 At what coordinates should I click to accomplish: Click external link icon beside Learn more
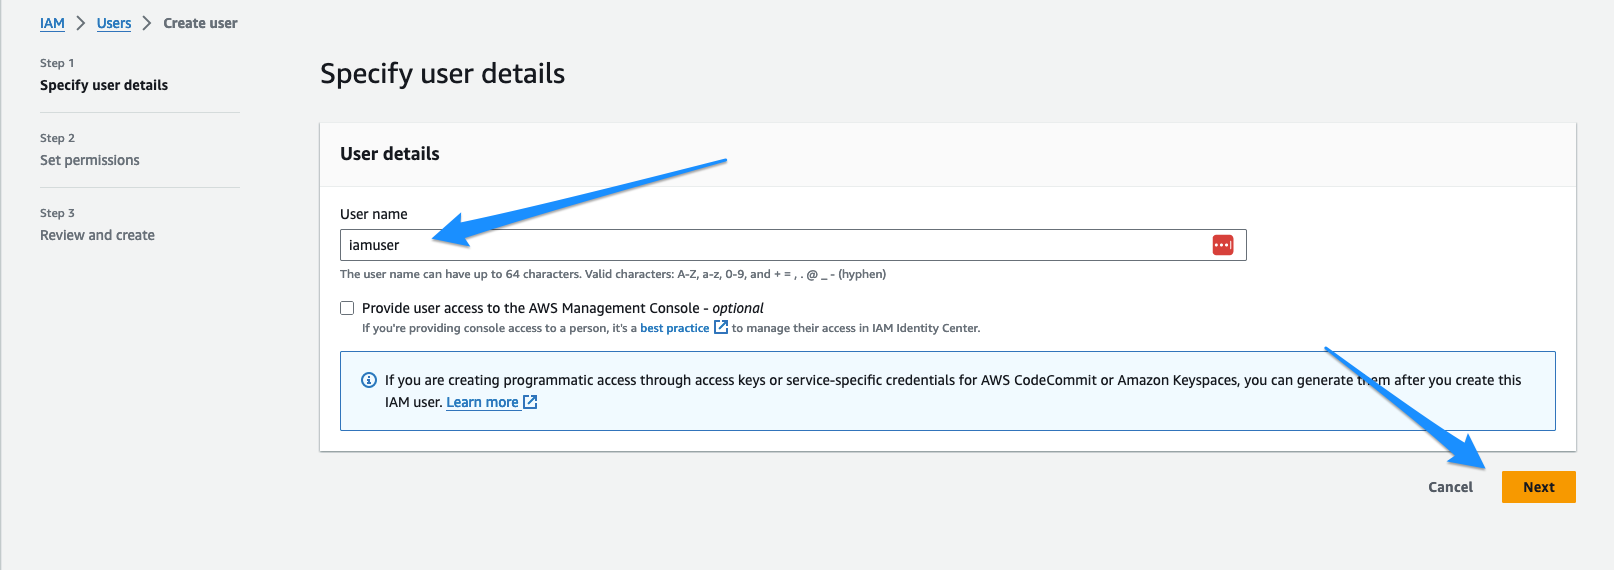tap(530, 402)
